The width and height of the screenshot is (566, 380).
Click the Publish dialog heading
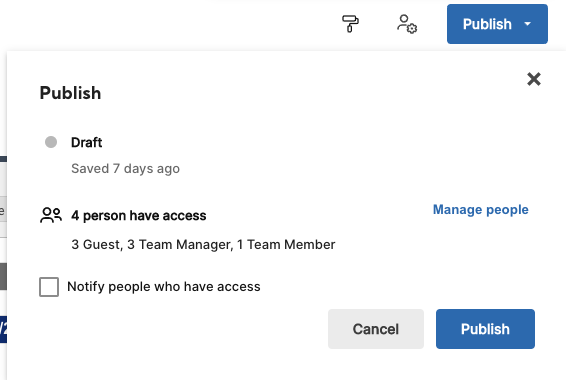(70, 93)
